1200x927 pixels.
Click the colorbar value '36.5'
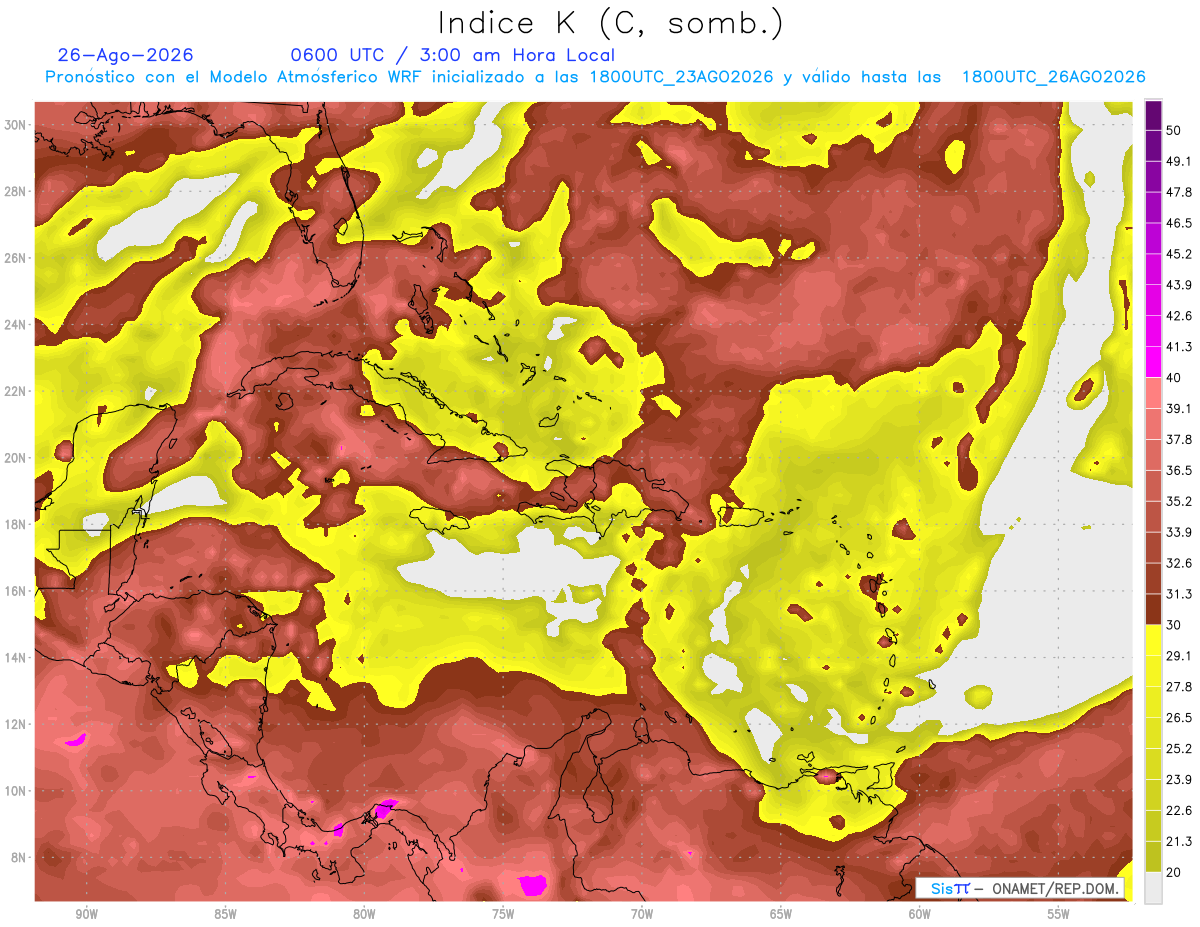coord(1179,470)
